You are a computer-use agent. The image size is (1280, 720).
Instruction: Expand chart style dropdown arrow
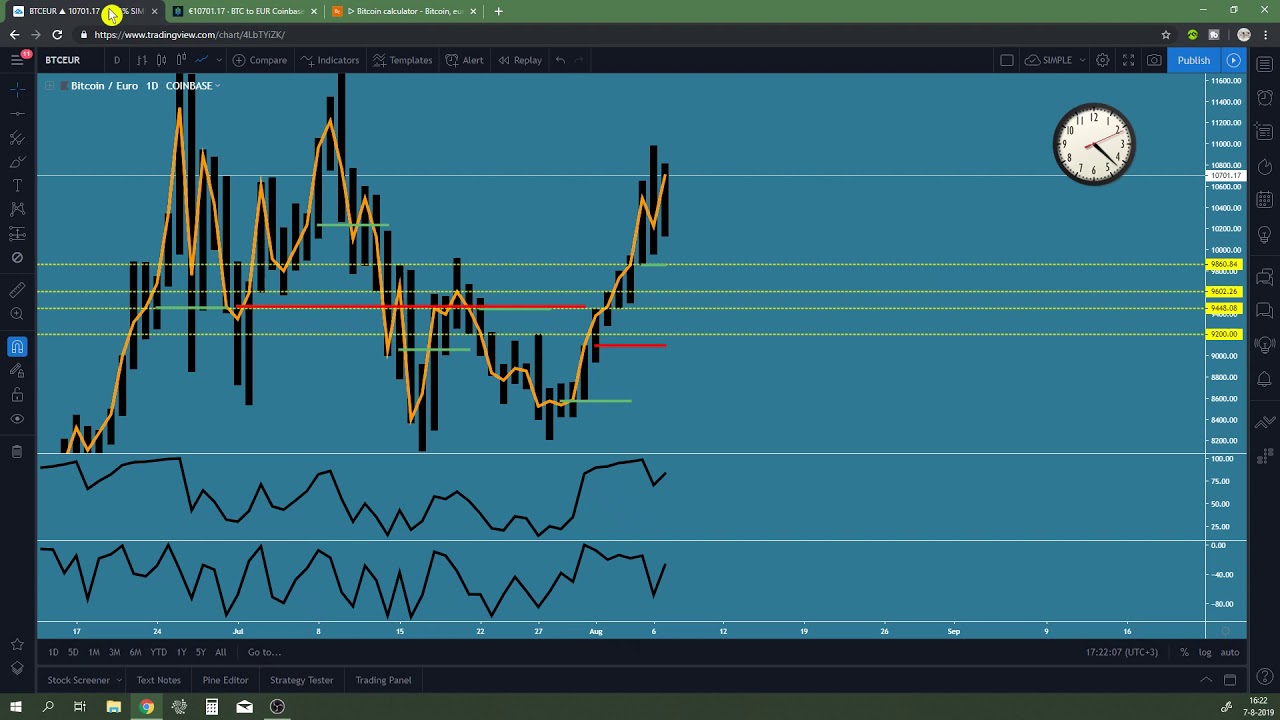(217, 60)
